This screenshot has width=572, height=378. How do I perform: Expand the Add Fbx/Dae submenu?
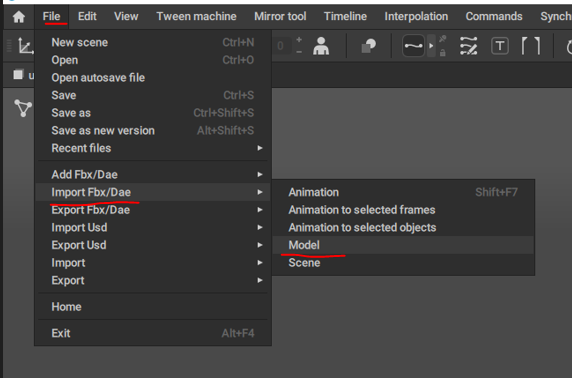tap(153, 174)
